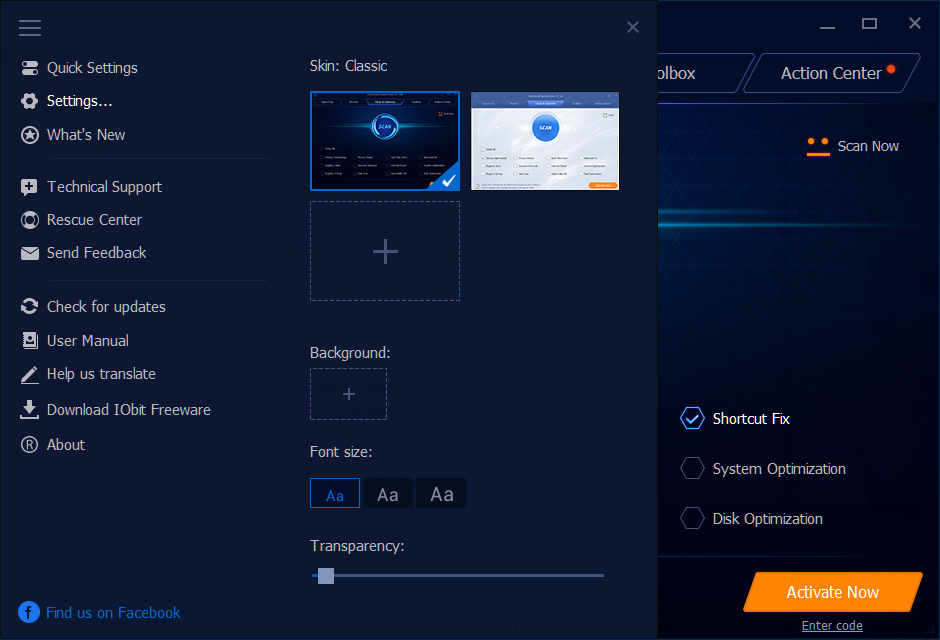The image size is (940, 640).
Task: Open Quick Settings toggle icon
Action: pyautogui.click(x=29, y=68)
